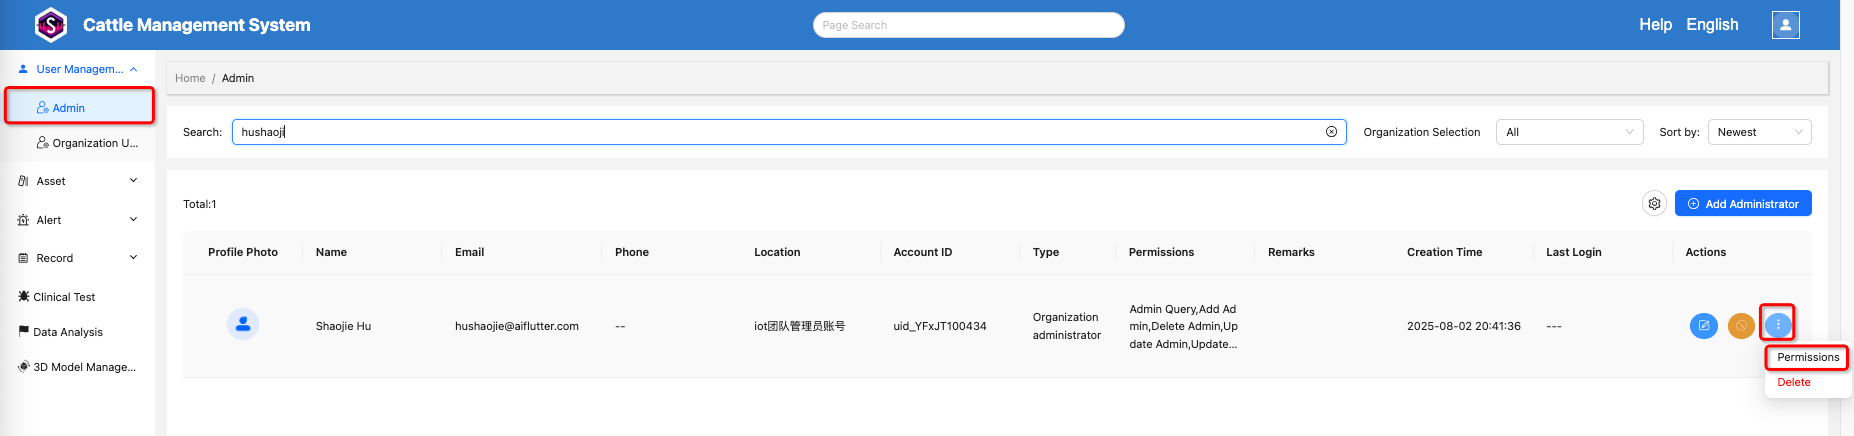The height and width of the screenshot is (436, 1854).
Task: Click the 2025-08-02 20:41:36 creation time
Action: click(x=1463, y=326)
